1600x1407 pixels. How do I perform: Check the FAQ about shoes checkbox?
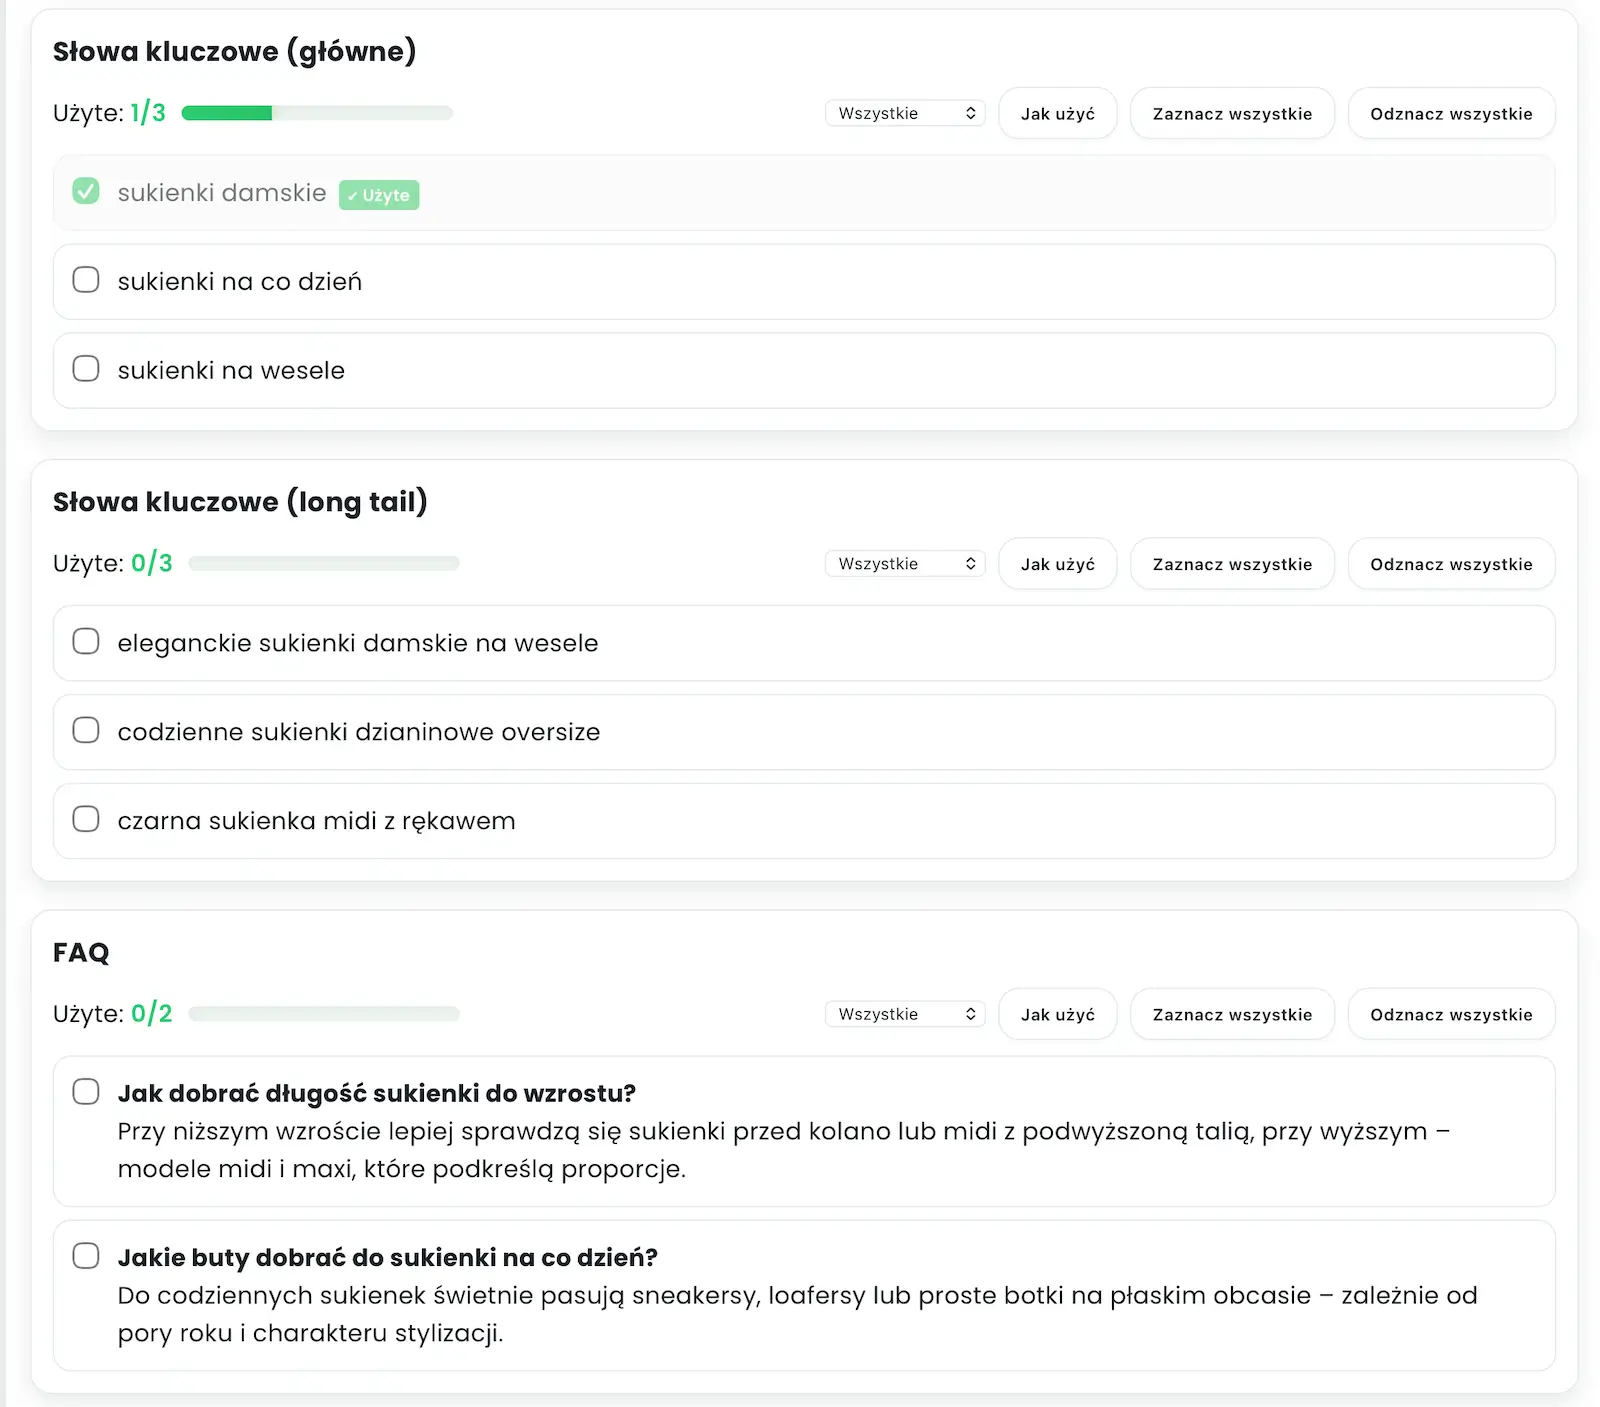pyautogui.click(x=86, y=1255)
